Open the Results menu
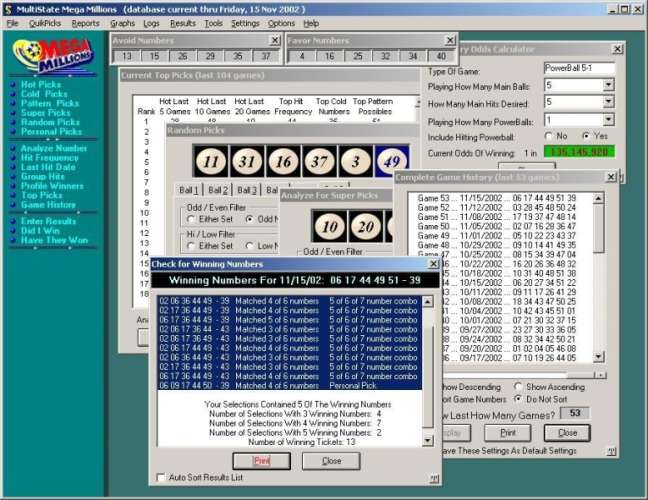Viewport: 648px width, 500px height. (x=183, y=24)
